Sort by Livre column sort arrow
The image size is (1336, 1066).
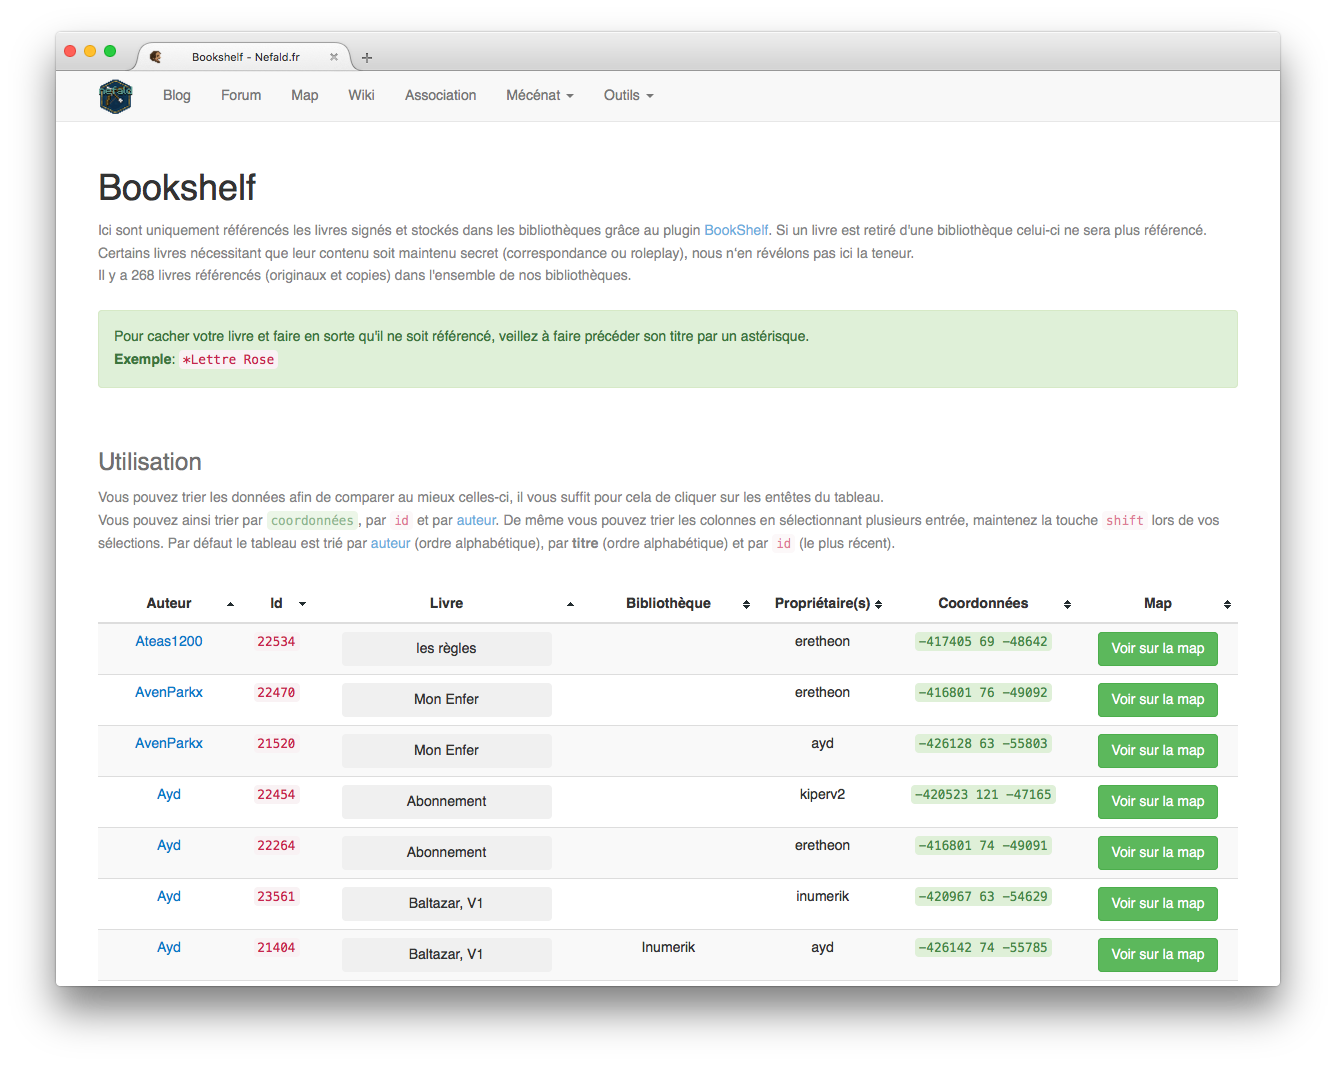[x=570, y=604]
